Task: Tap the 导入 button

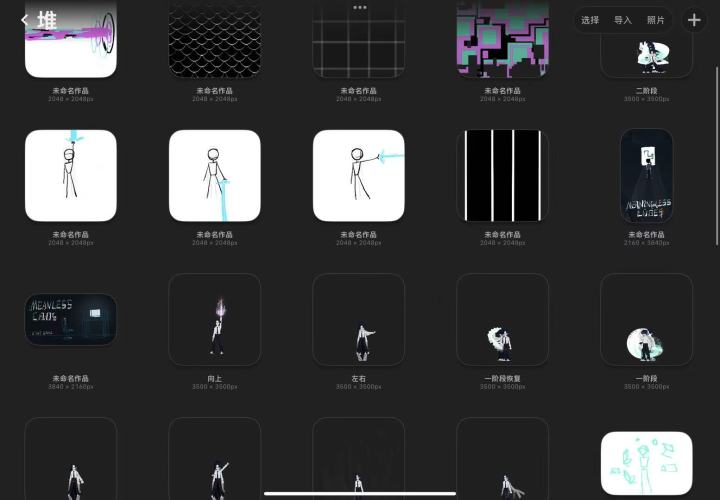Action: [x=623, y=20]
